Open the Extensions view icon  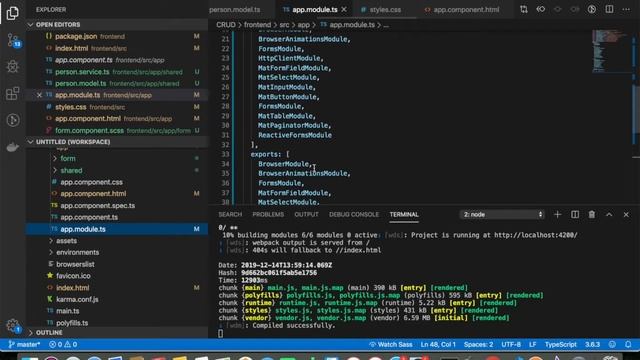click(13, 93)
